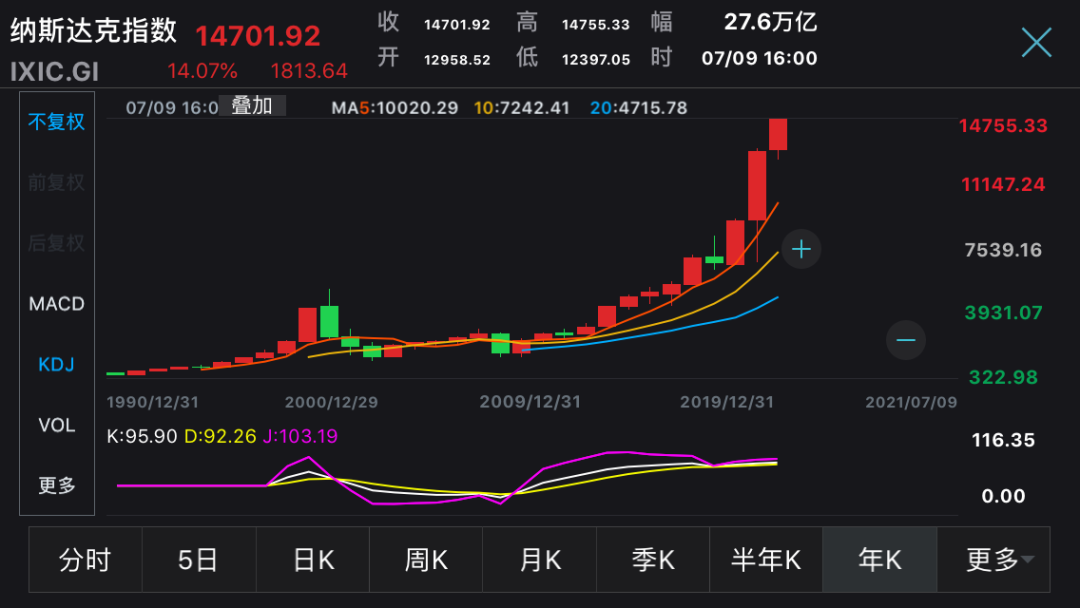This screenshot has height=608, width=1080.
Task: Click the 2019/12/31 date axis label
Action: 727,402
